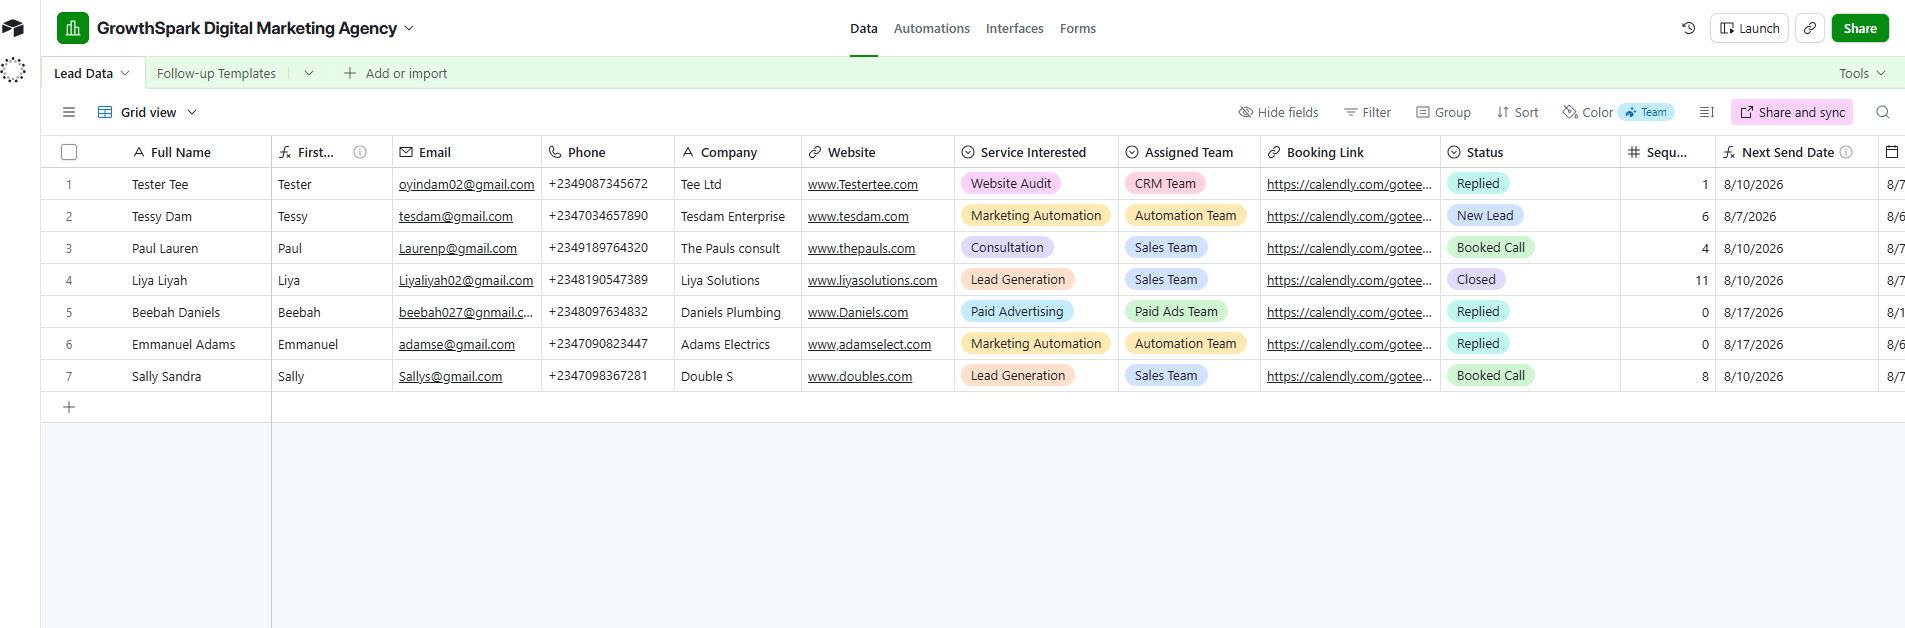Click the plus icon to add a row
The width and height of the screenshot is (1905, 628).
pyautogui.click(x=69, y=407)
